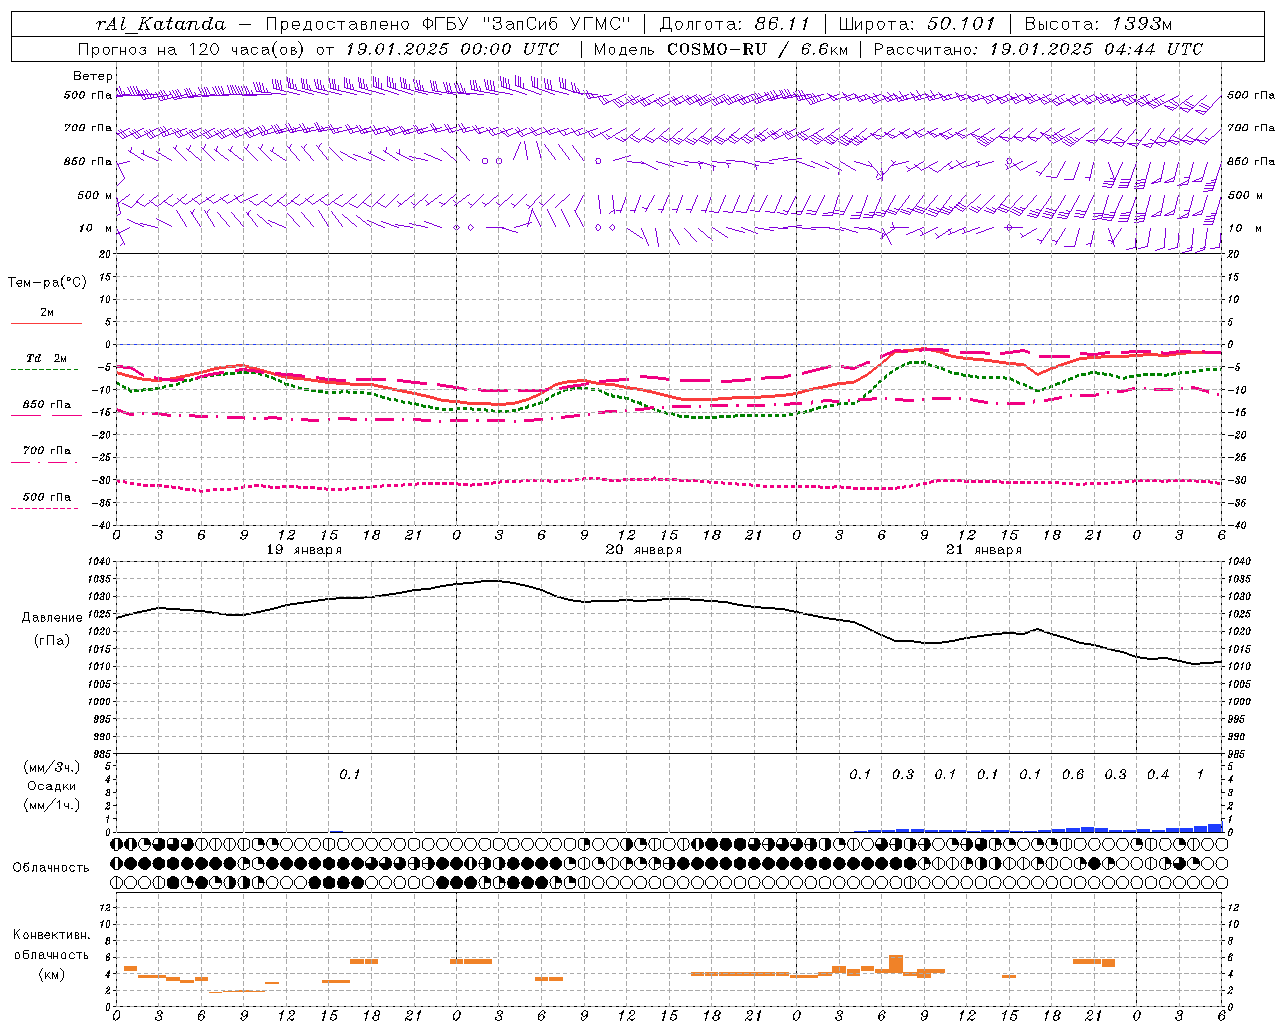Click the 0.4 precipitation amount value
This screenshot has width=1280, height=1024.
pyautogui.click(x=1158, y=774)
